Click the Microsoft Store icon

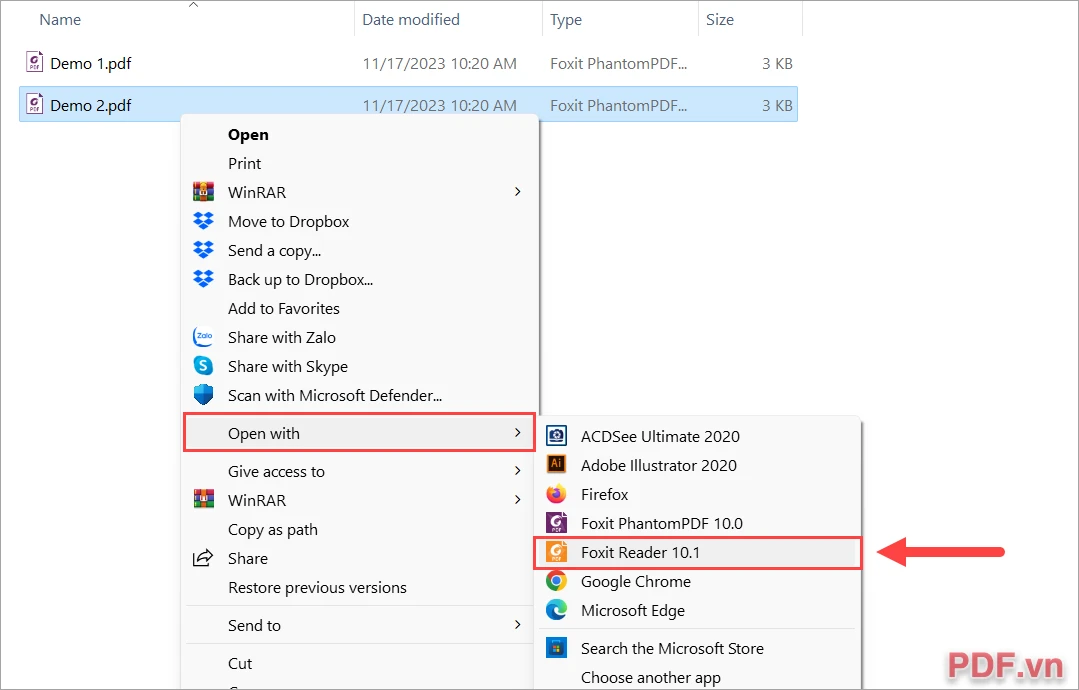click(x=556, y=648)
